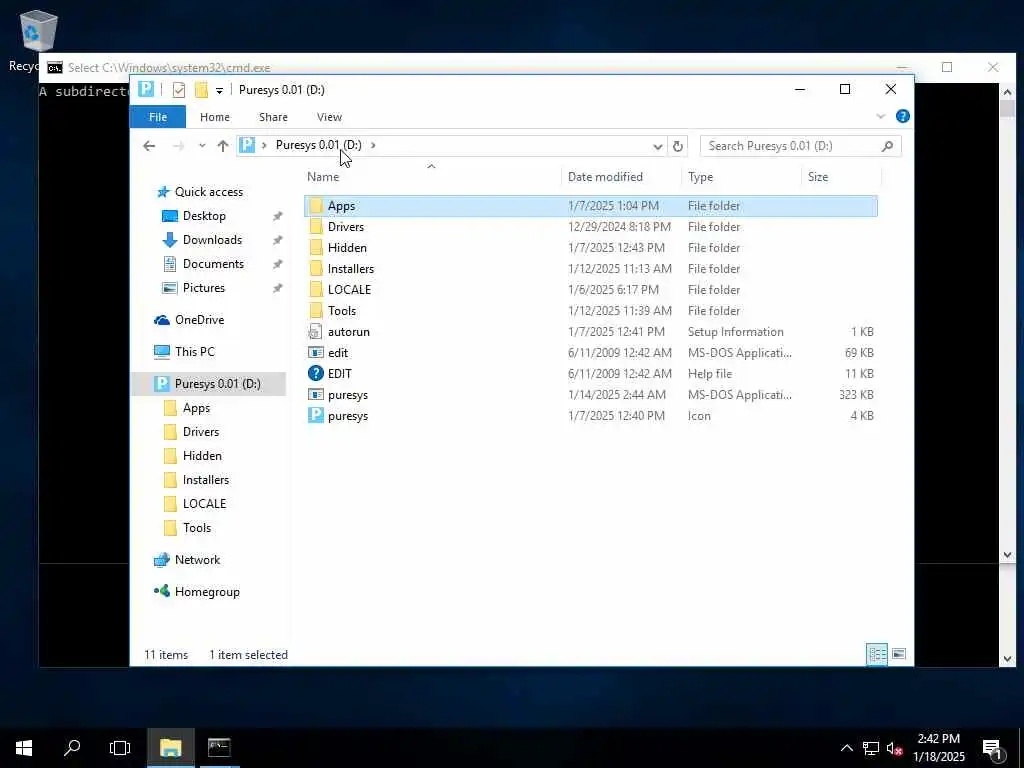Select the puresys MS-DOS application icon

click(x=316, y=394)
